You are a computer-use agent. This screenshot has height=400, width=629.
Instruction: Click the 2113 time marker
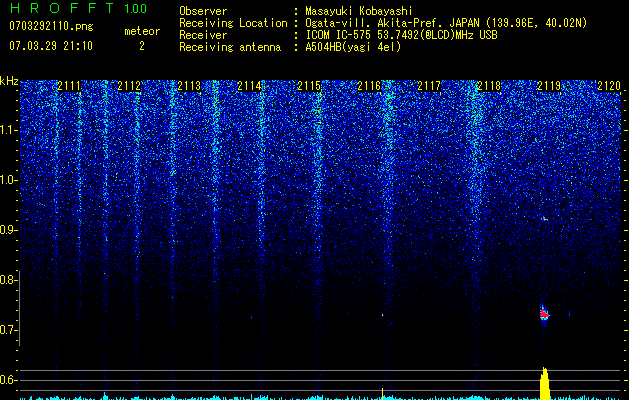[189, 86]
